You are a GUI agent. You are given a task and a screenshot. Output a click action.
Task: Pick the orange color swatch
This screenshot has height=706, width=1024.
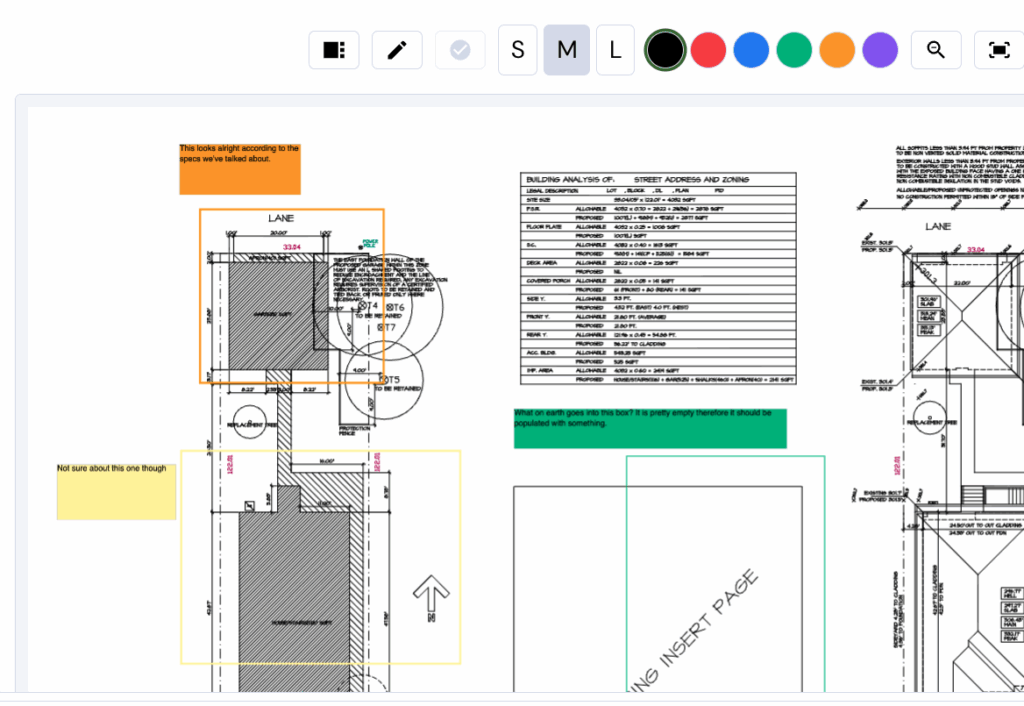837,50
